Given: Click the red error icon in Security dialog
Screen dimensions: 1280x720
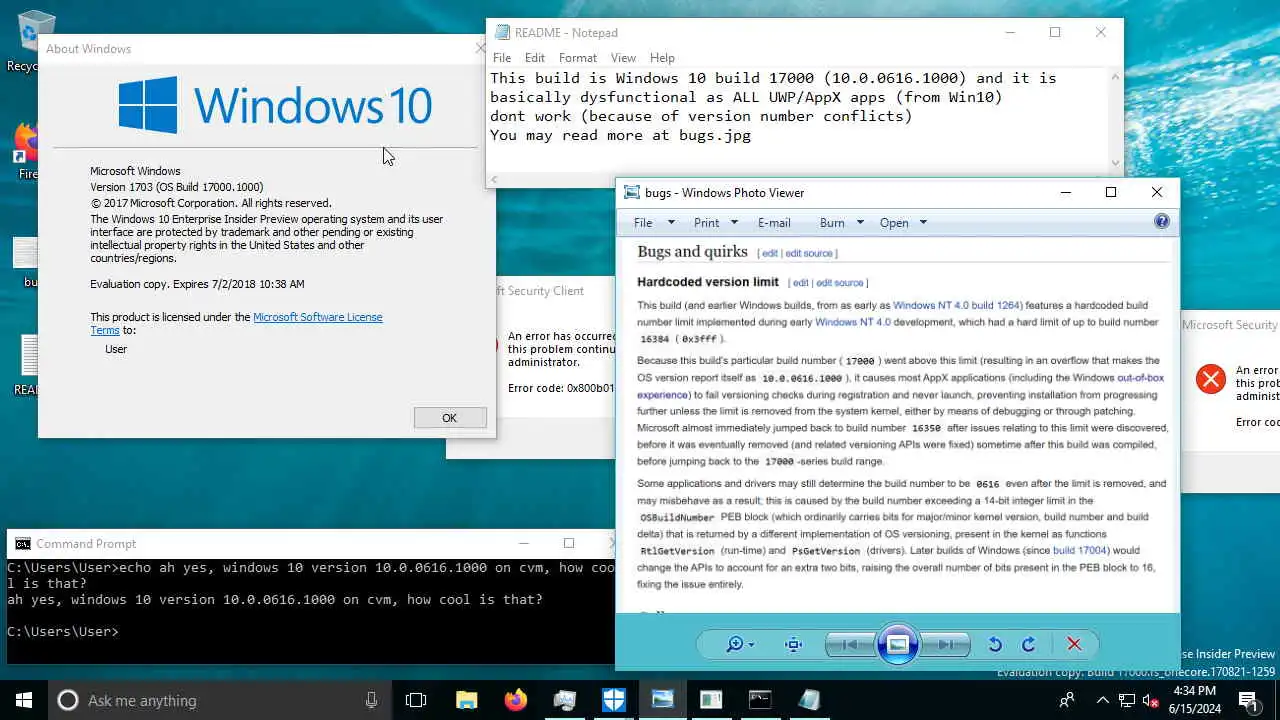Looking at the screenshot, I should pos(1211,378).
